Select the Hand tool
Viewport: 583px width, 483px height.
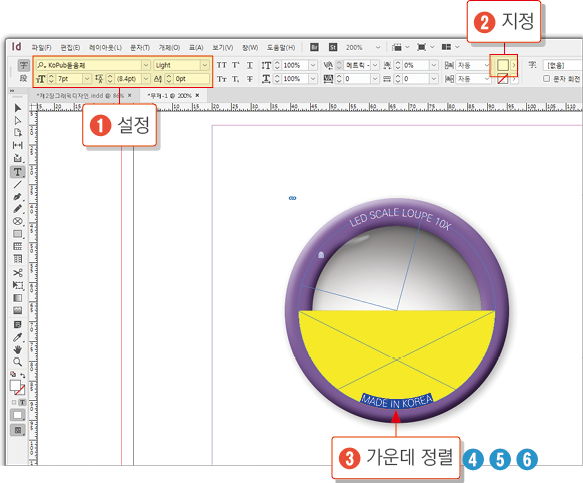(17, 350)
